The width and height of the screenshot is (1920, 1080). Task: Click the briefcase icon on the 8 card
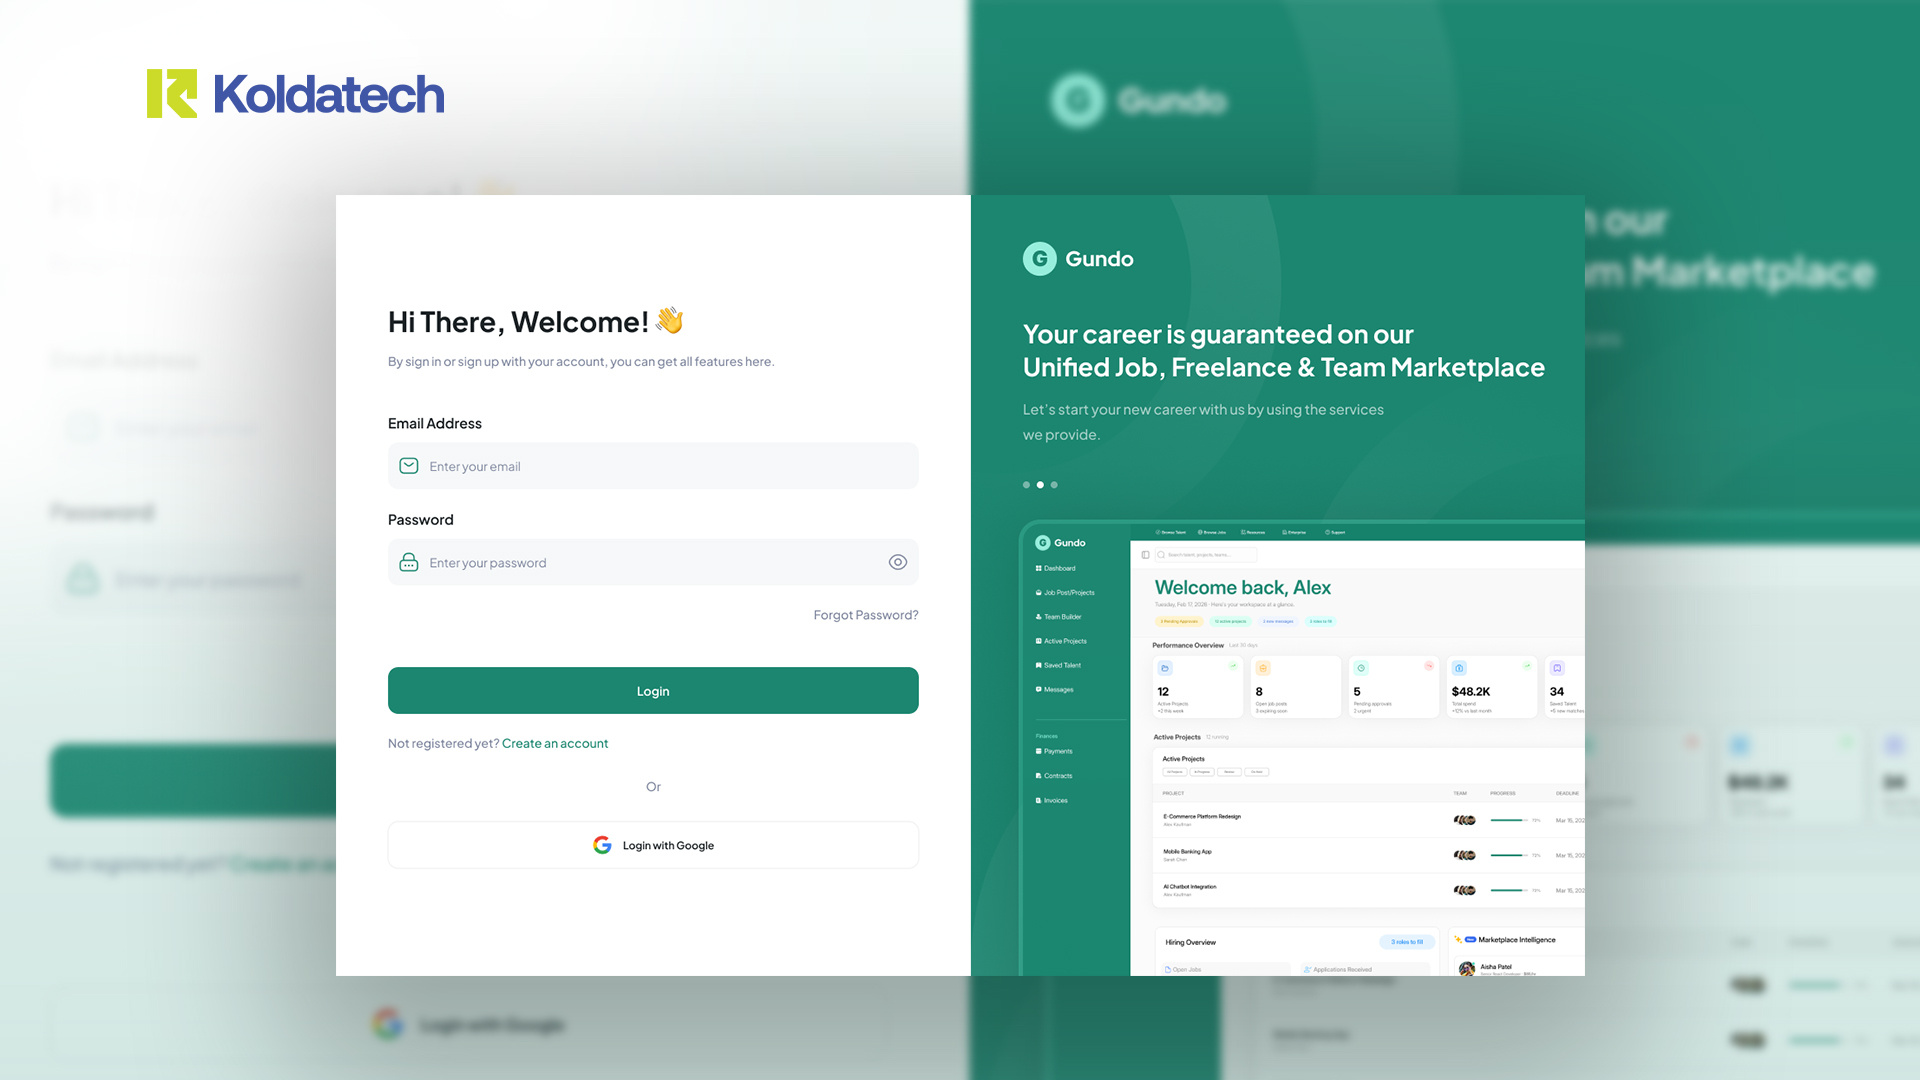pos(1263,668)
